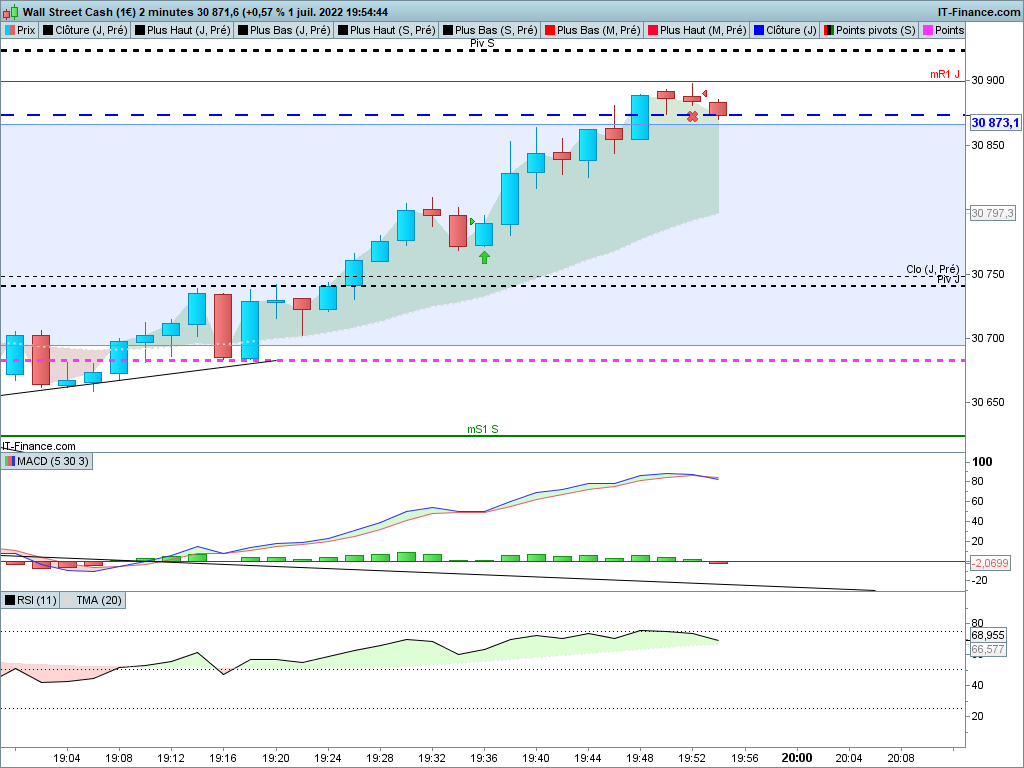Click the green up arrow buy marker

(484, 257)
